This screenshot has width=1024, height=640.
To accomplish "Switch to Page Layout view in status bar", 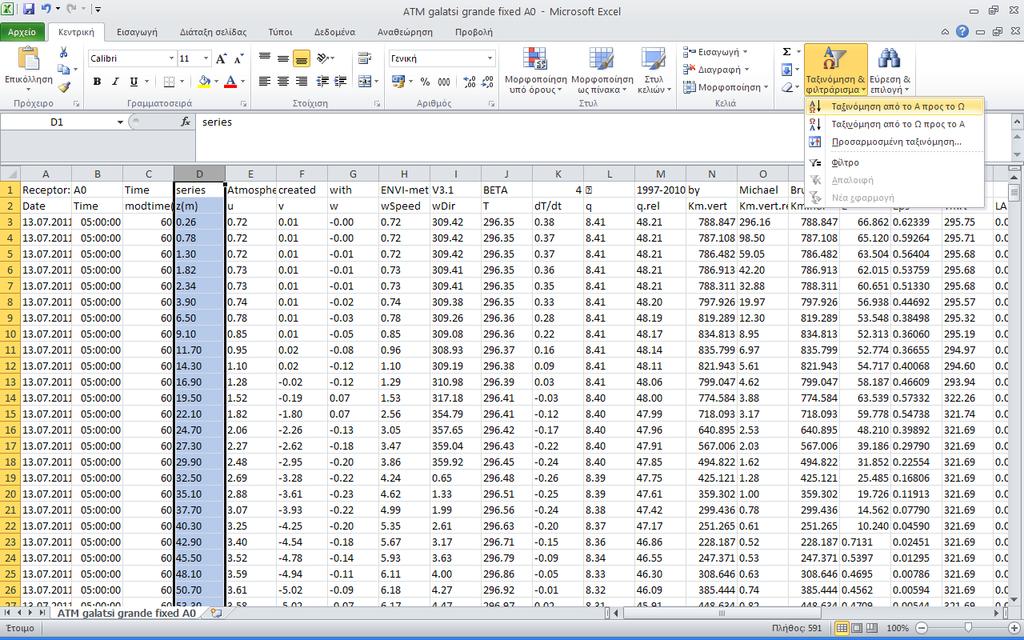I will (x=857, y=628).
